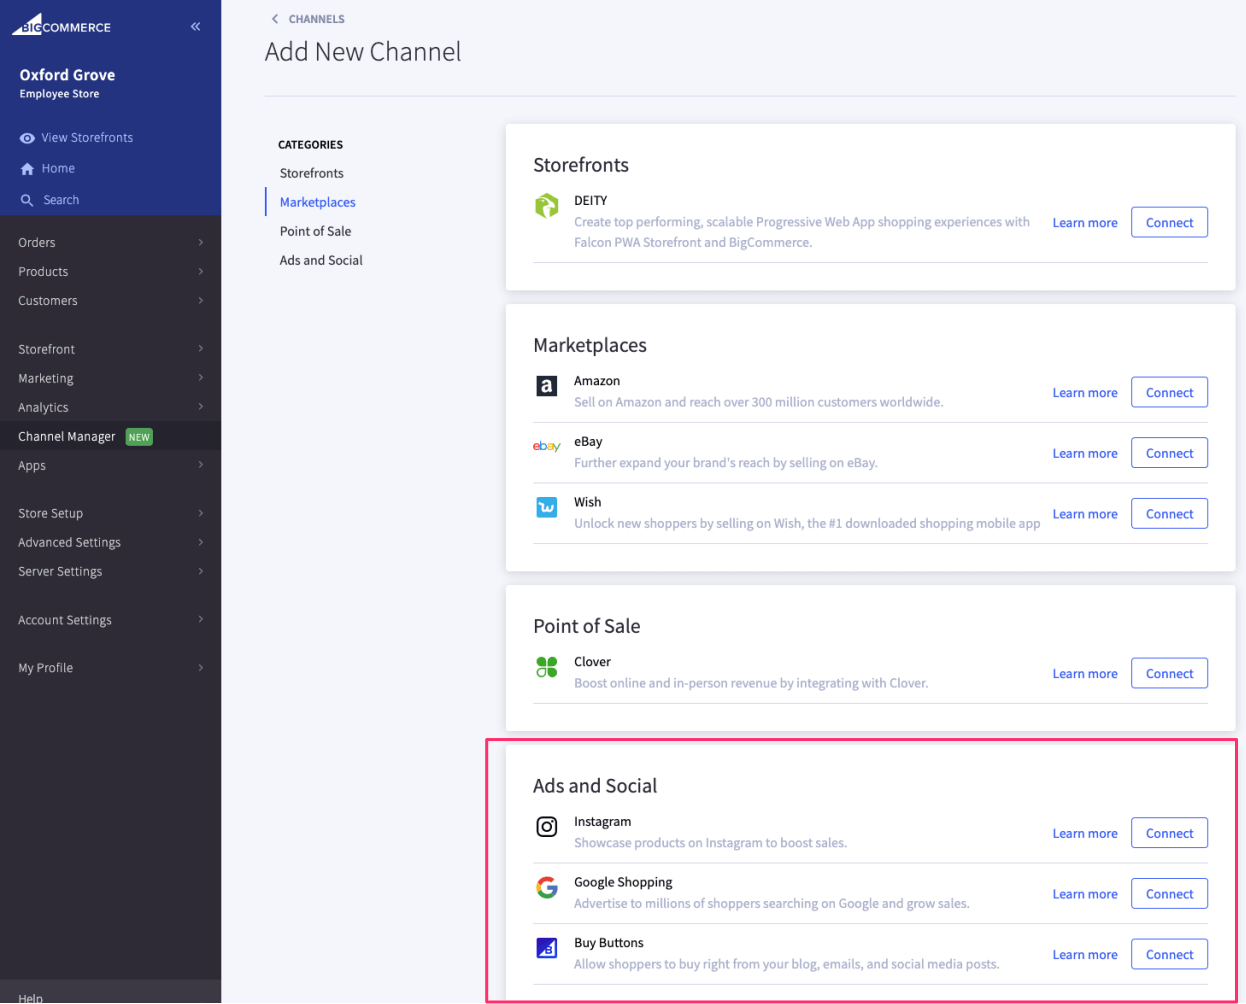Click the Home house icon
Image resolution: width=1246 pixels, height=1004 pixels.
(x=27, y=169)
